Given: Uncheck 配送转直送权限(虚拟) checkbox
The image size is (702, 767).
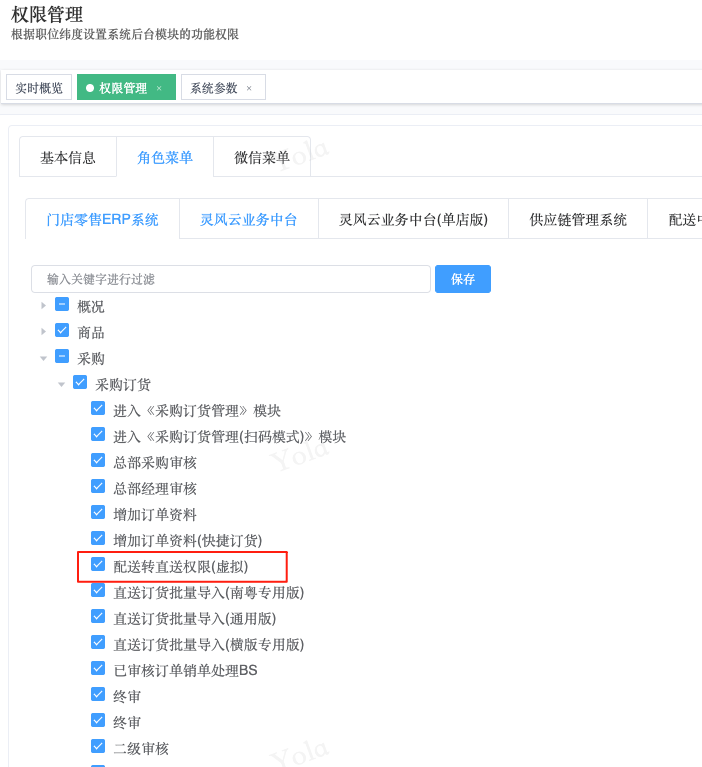Looking at the screenshot, I should pyautogui.click(x=98, y=564).
